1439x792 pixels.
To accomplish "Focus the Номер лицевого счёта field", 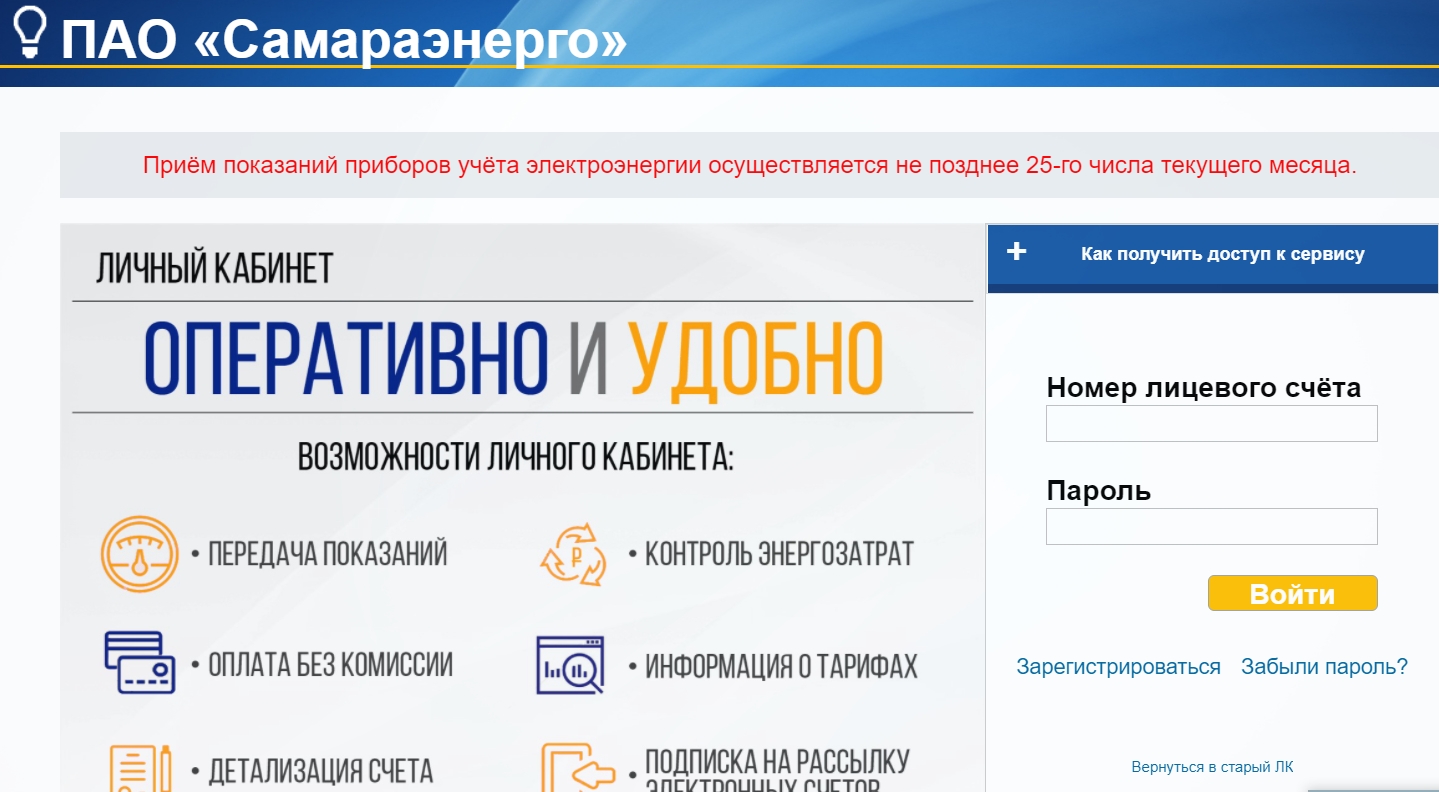I will pos(1212,423).
